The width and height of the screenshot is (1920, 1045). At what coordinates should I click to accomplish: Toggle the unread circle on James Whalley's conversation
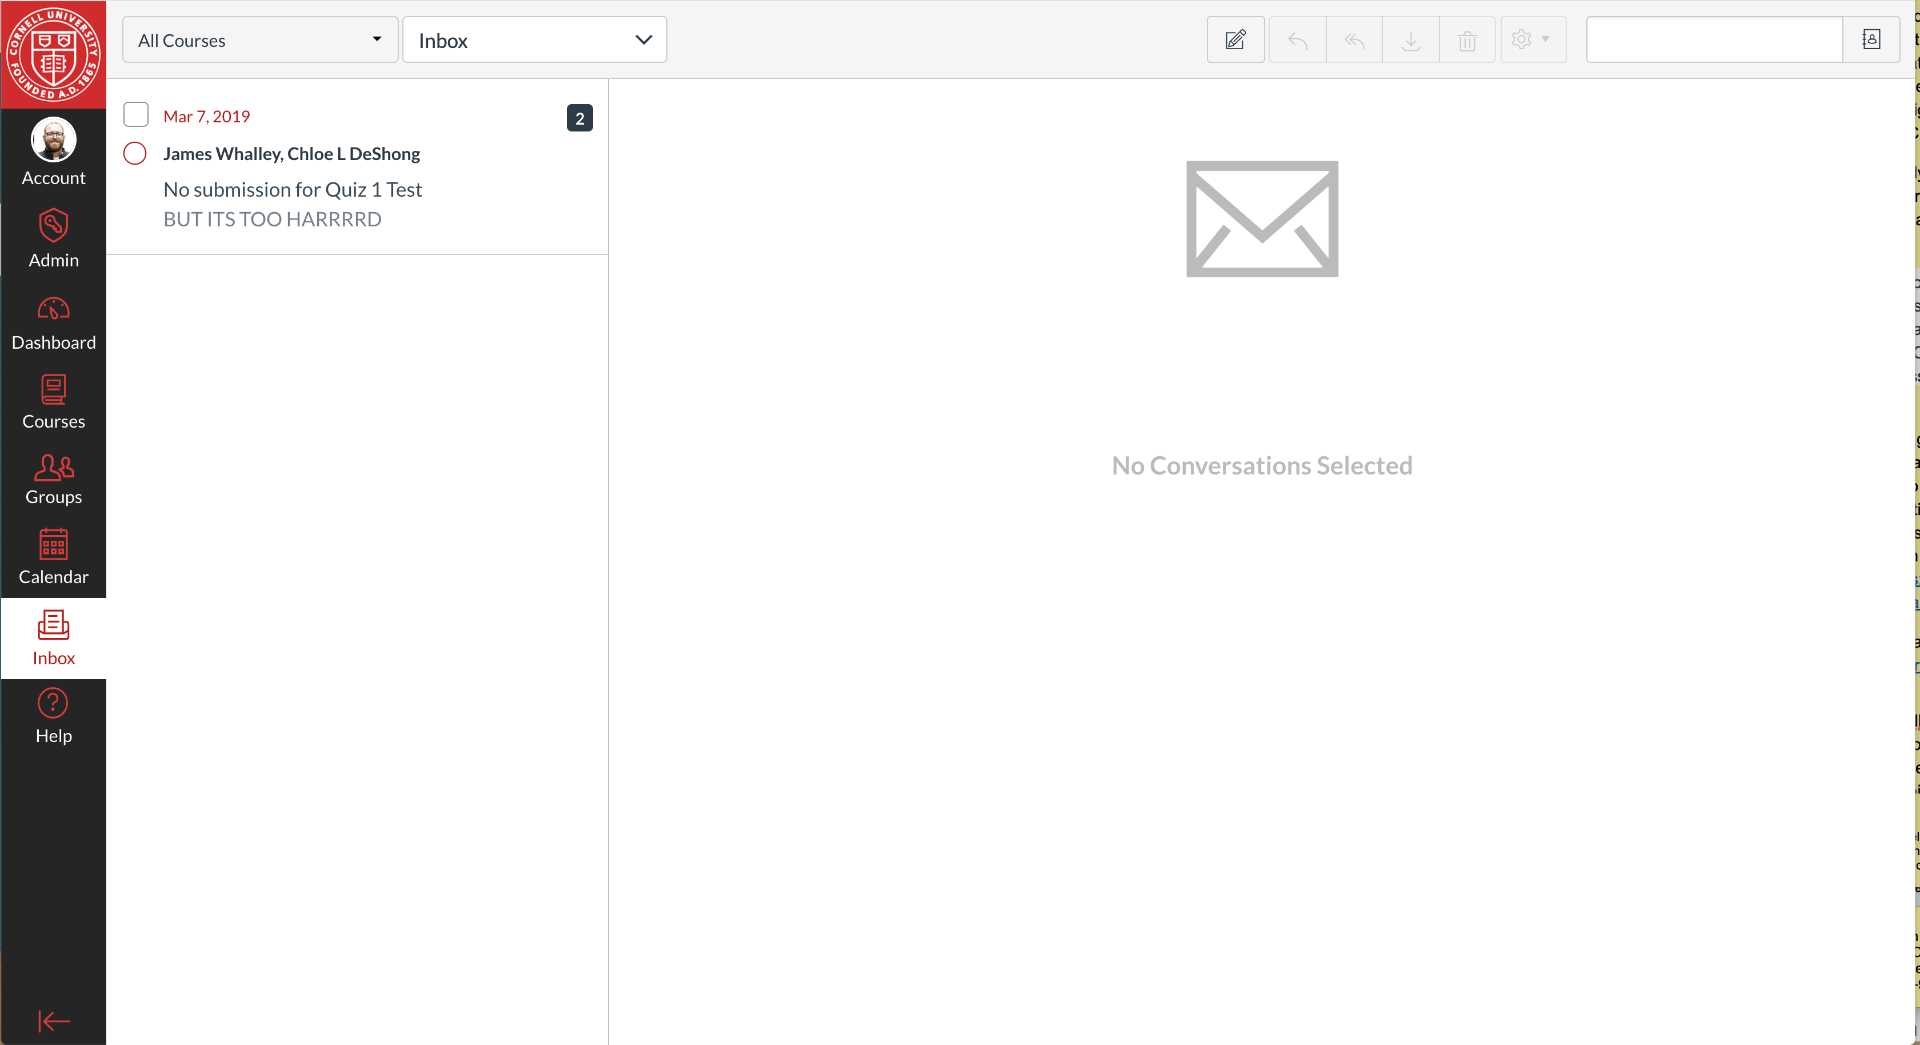click(x=134, y=153)
